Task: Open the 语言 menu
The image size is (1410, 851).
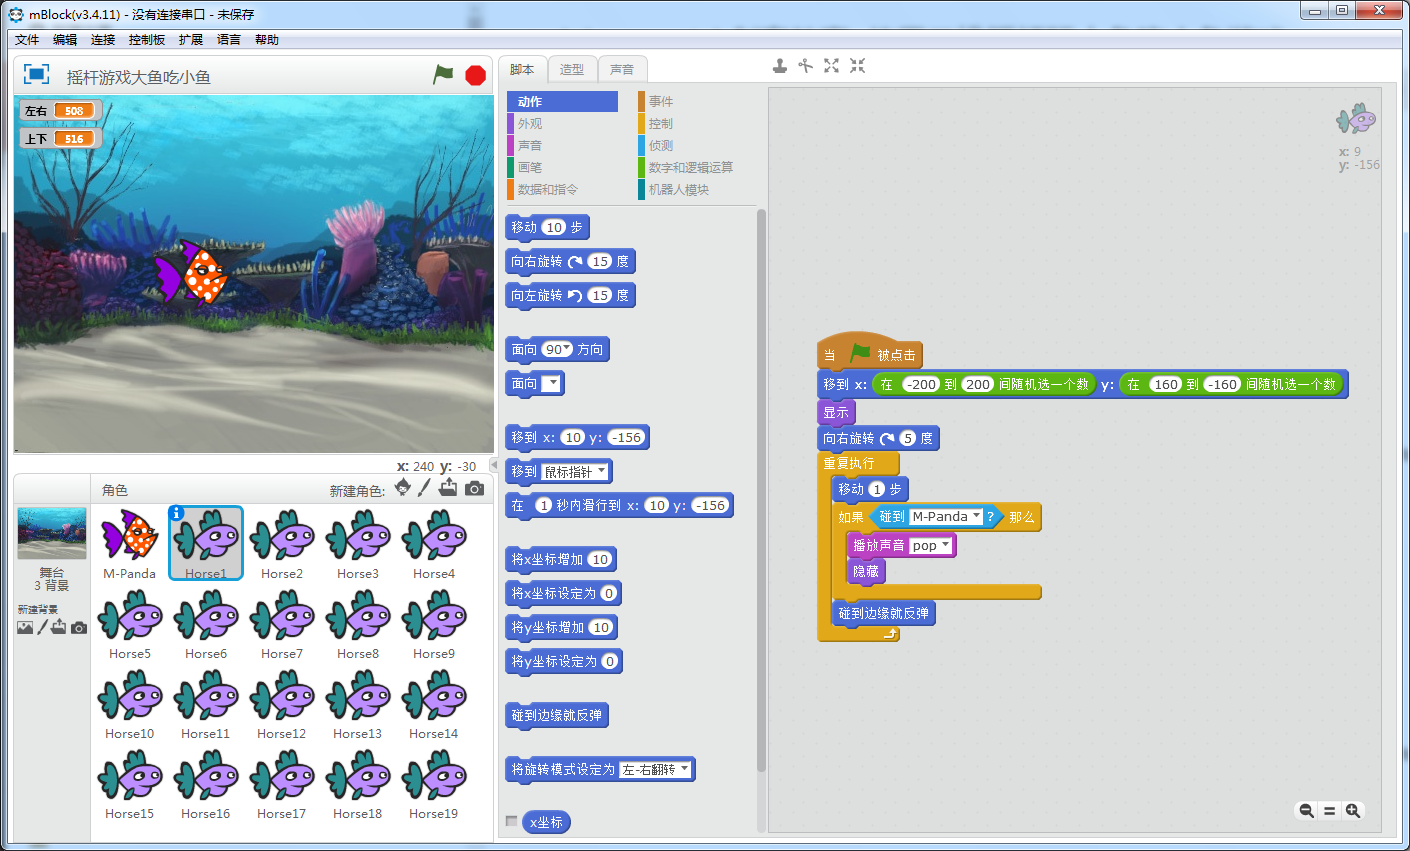Action: (x=229, y=40)
